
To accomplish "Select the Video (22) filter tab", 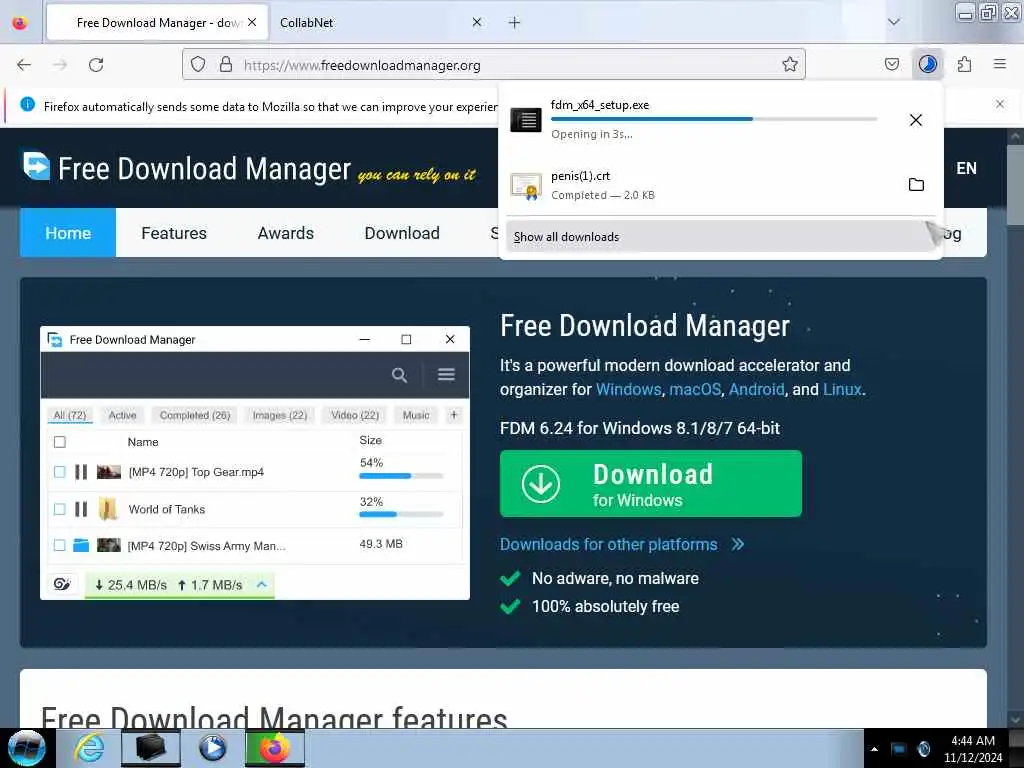I will tap(355, 415).
